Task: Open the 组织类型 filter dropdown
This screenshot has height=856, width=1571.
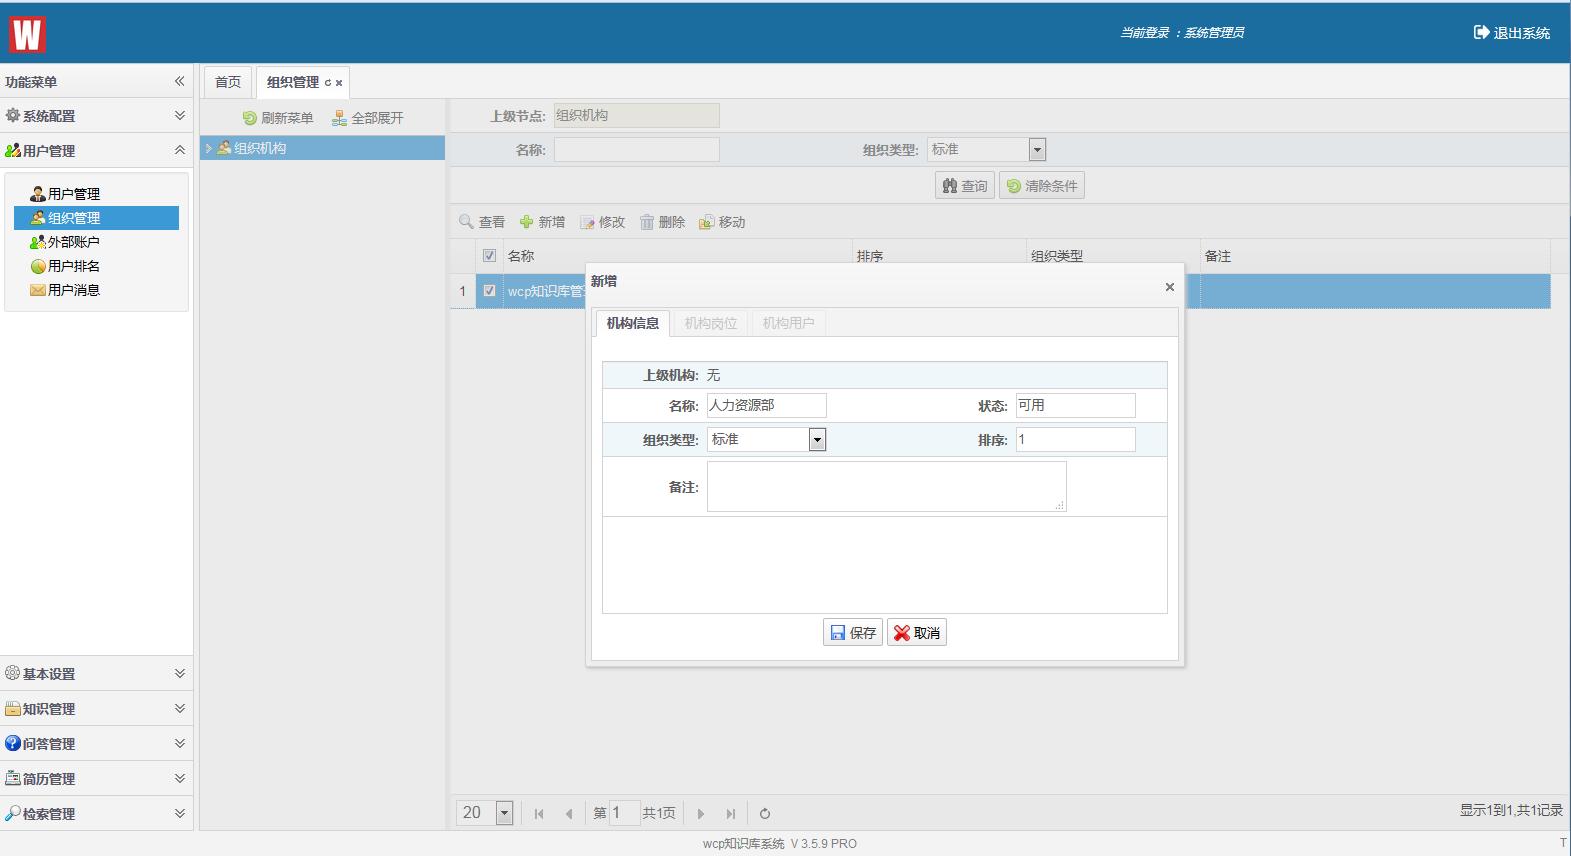Action: coord(1037,150)
